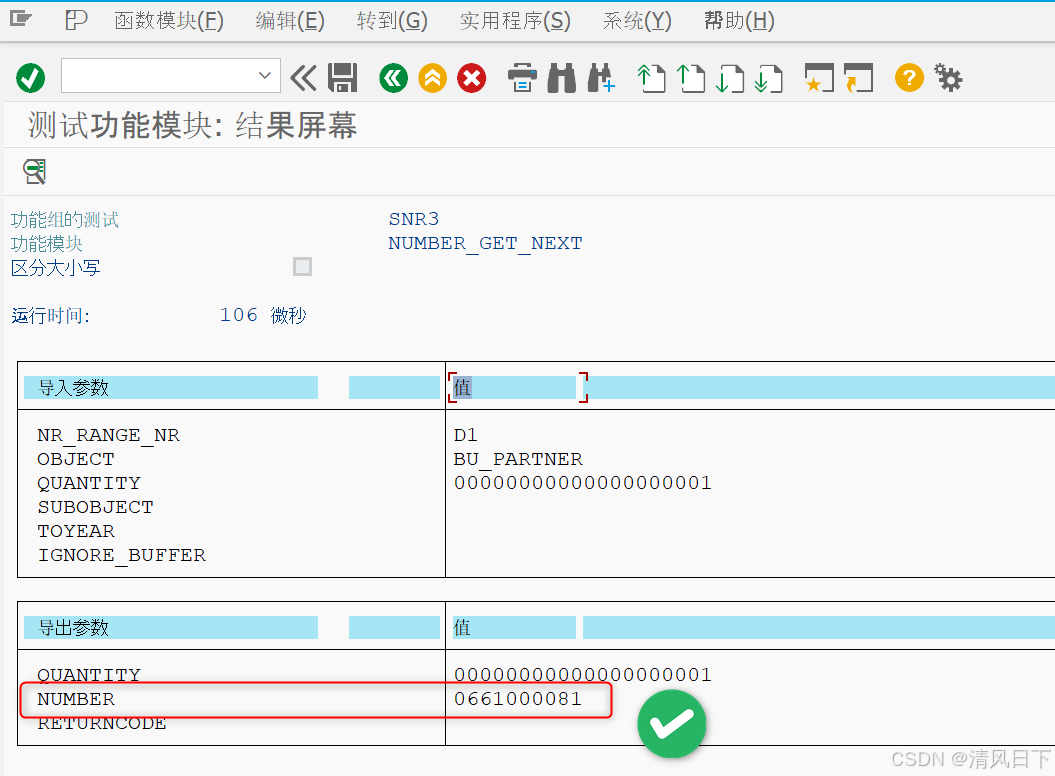The image size is (1055, 776).
Task: Open the SAP system menu icon at top-left
Action: [21, 20]
